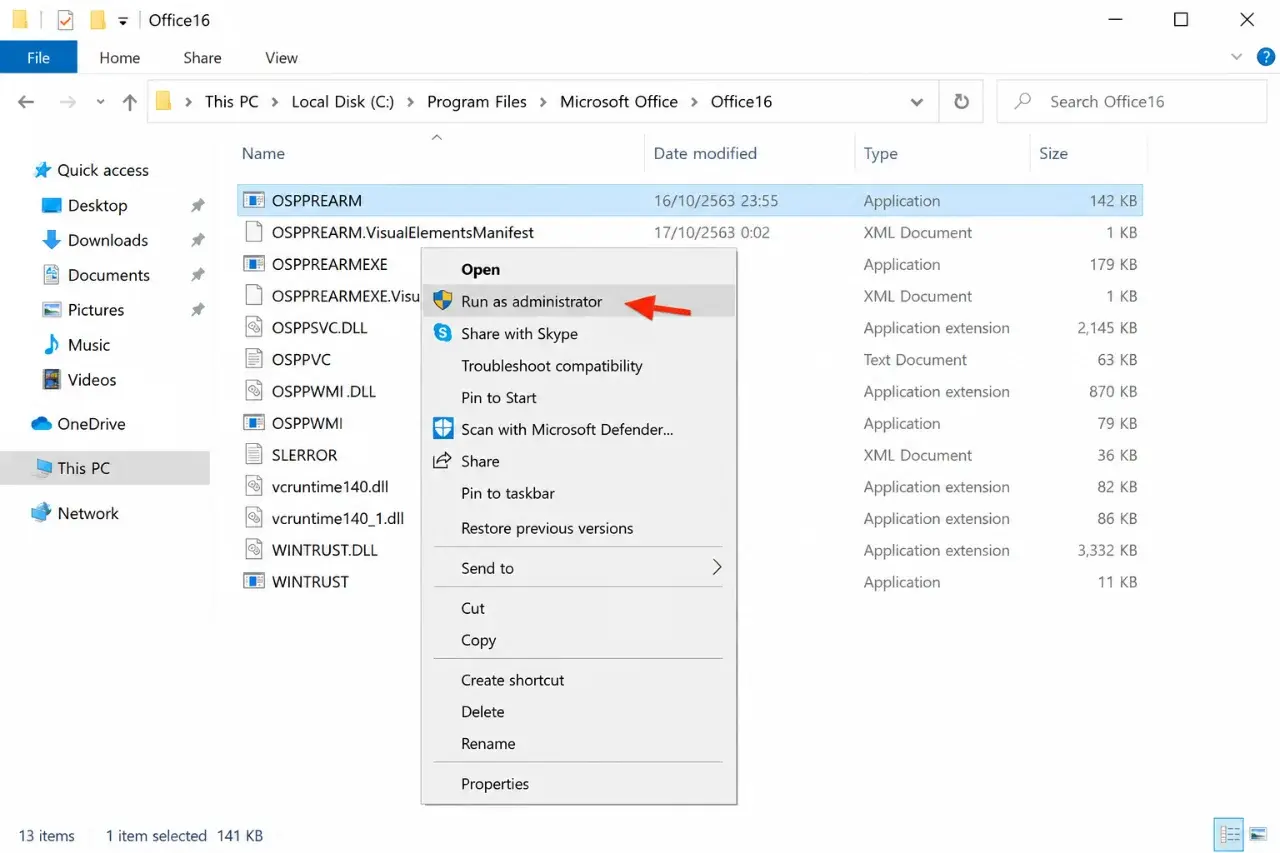Click the Videos icon in sidebar
Viewport: 1280px width, 853px height.
pyautogui.click(x=52, y=380)
